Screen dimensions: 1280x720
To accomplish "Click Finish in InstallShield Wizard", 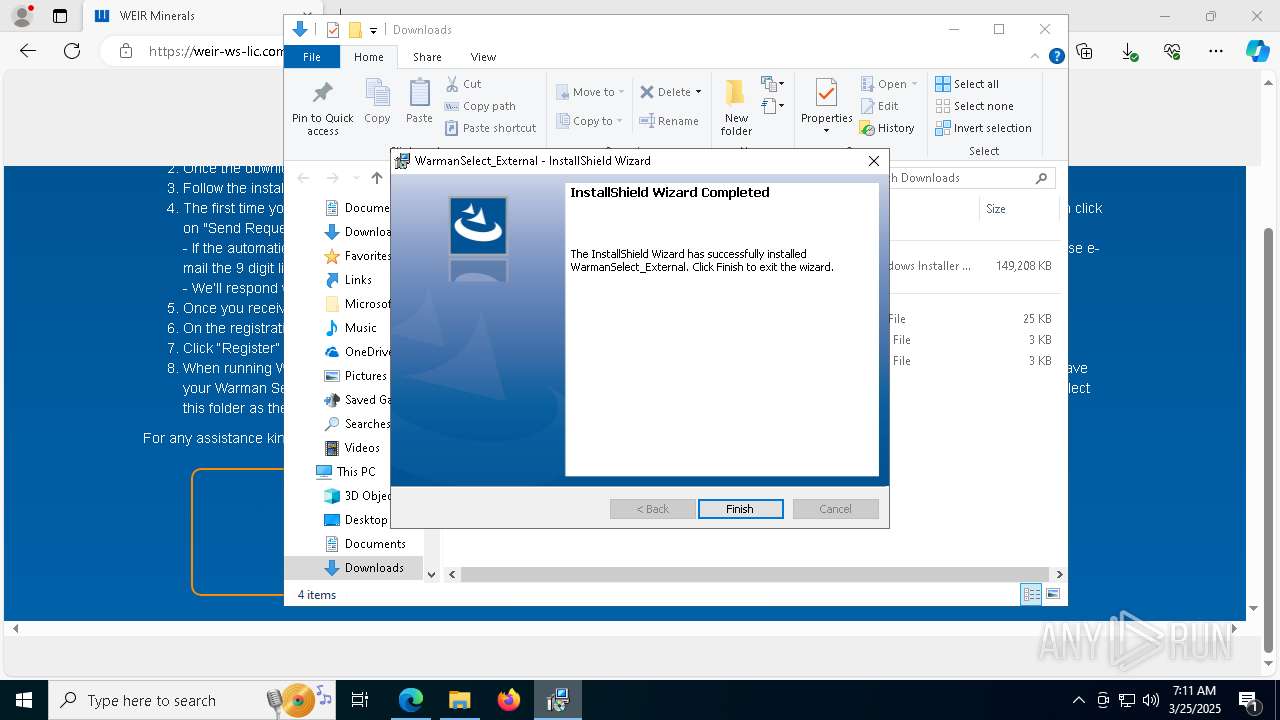I will [x=740, y=509].
